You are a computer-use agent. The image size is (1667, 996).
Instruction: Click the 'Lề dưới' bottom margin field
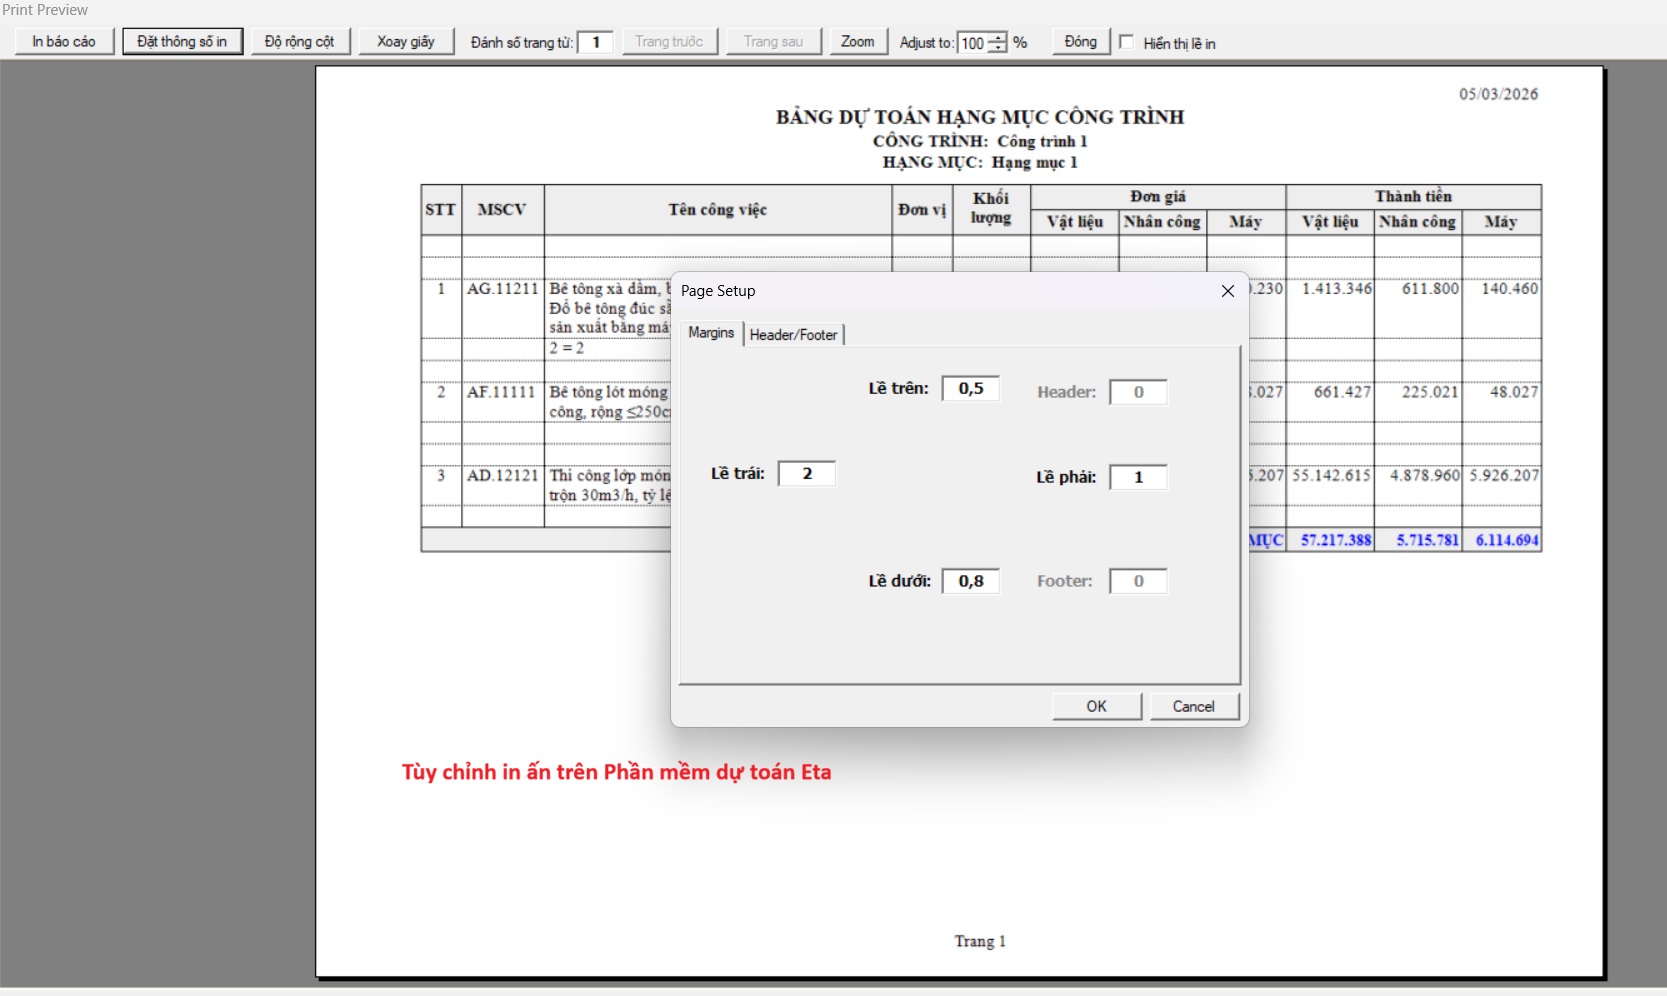tap(970, 582)
